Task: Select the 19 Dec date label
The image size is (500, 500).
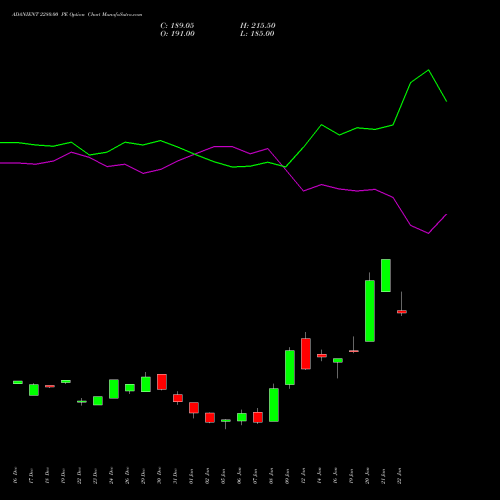Action: click(x=63, y=476)
